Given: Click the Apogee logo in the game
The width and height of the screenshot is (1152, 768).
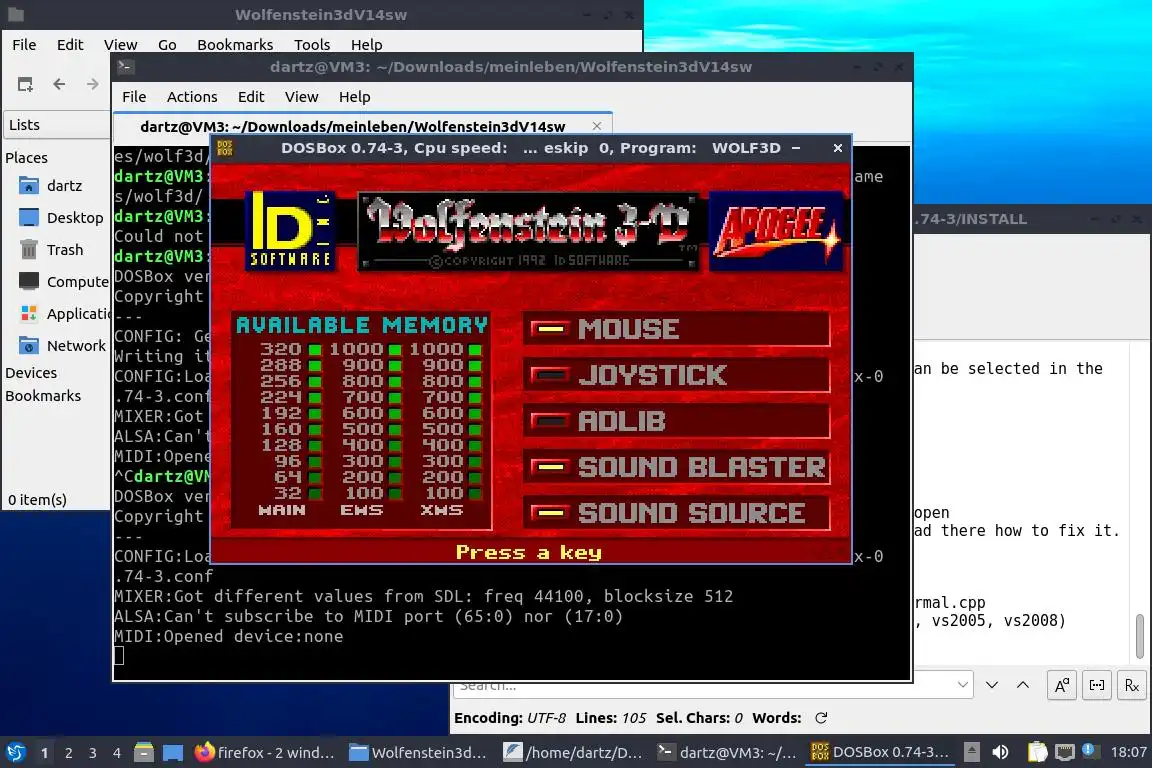Looking at the screenshot, I should 776,231.
